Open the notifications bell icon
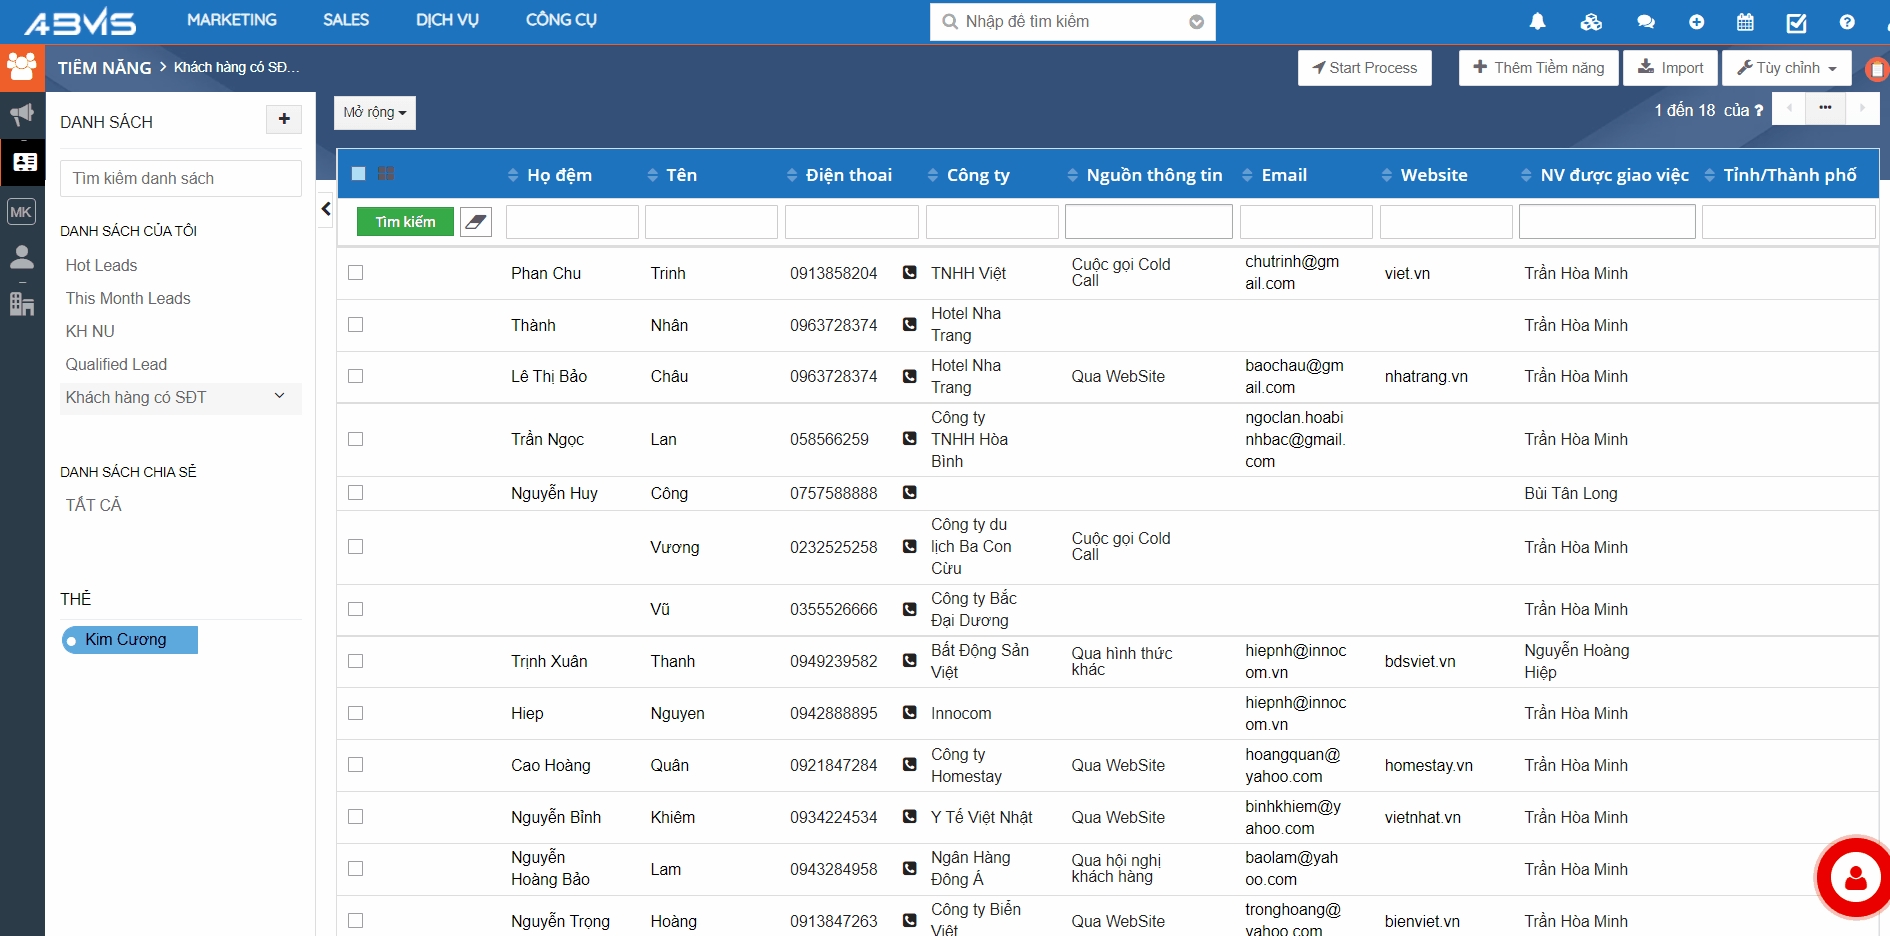This screenshot has height=936, width=1890. click(x=1537, y=22)
